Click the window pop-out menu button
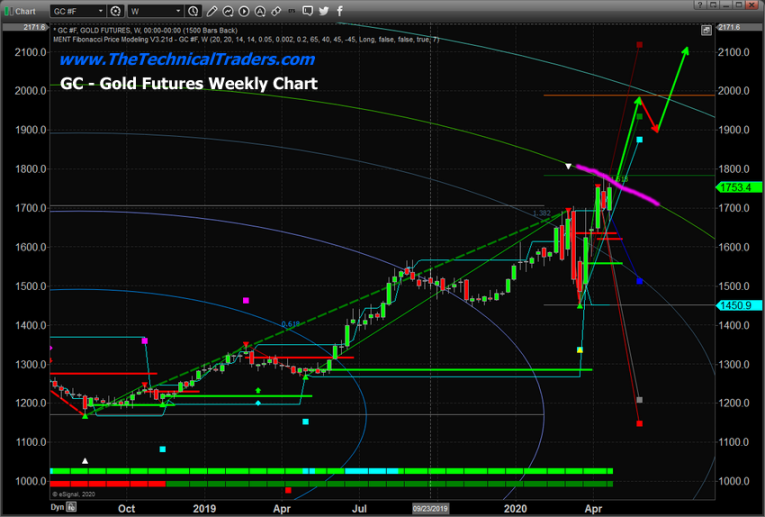This screenshot has width=765, height=517. 713,5
